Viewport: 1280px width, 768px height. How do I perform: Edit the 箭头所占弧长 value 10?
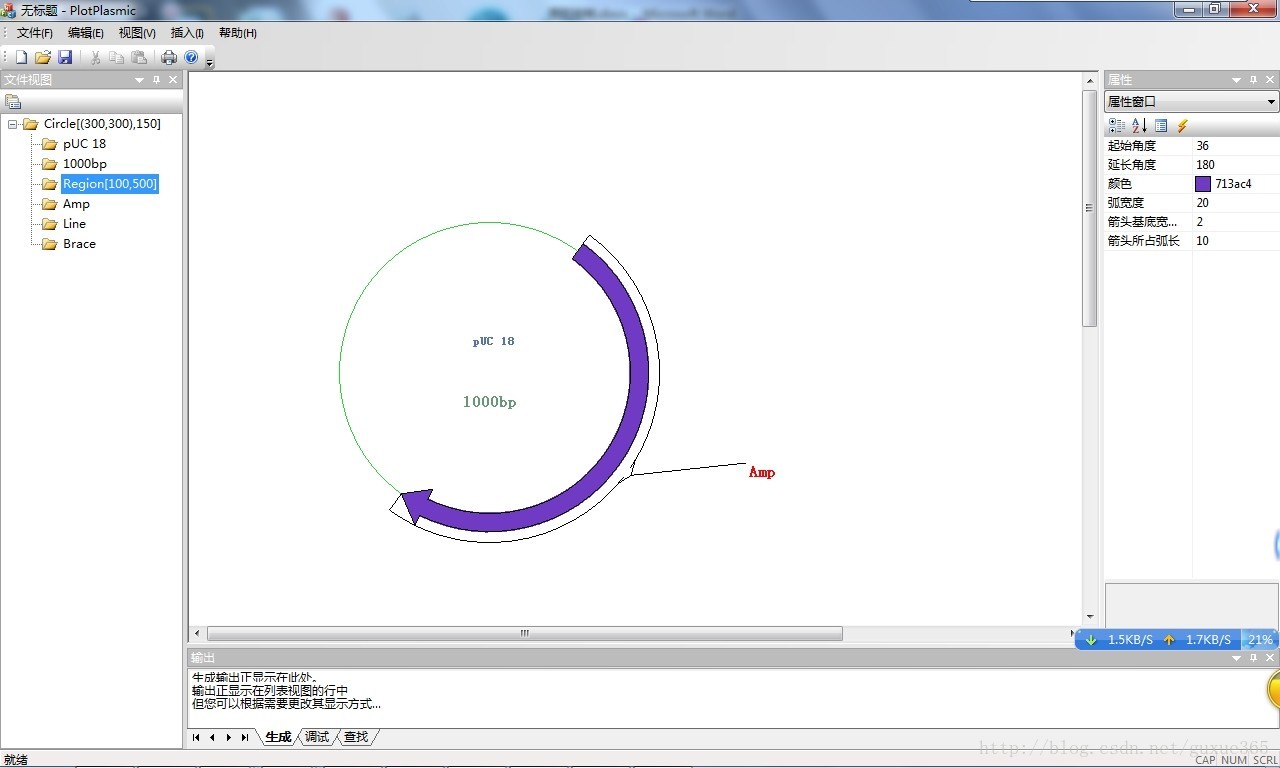[1236, 241]
